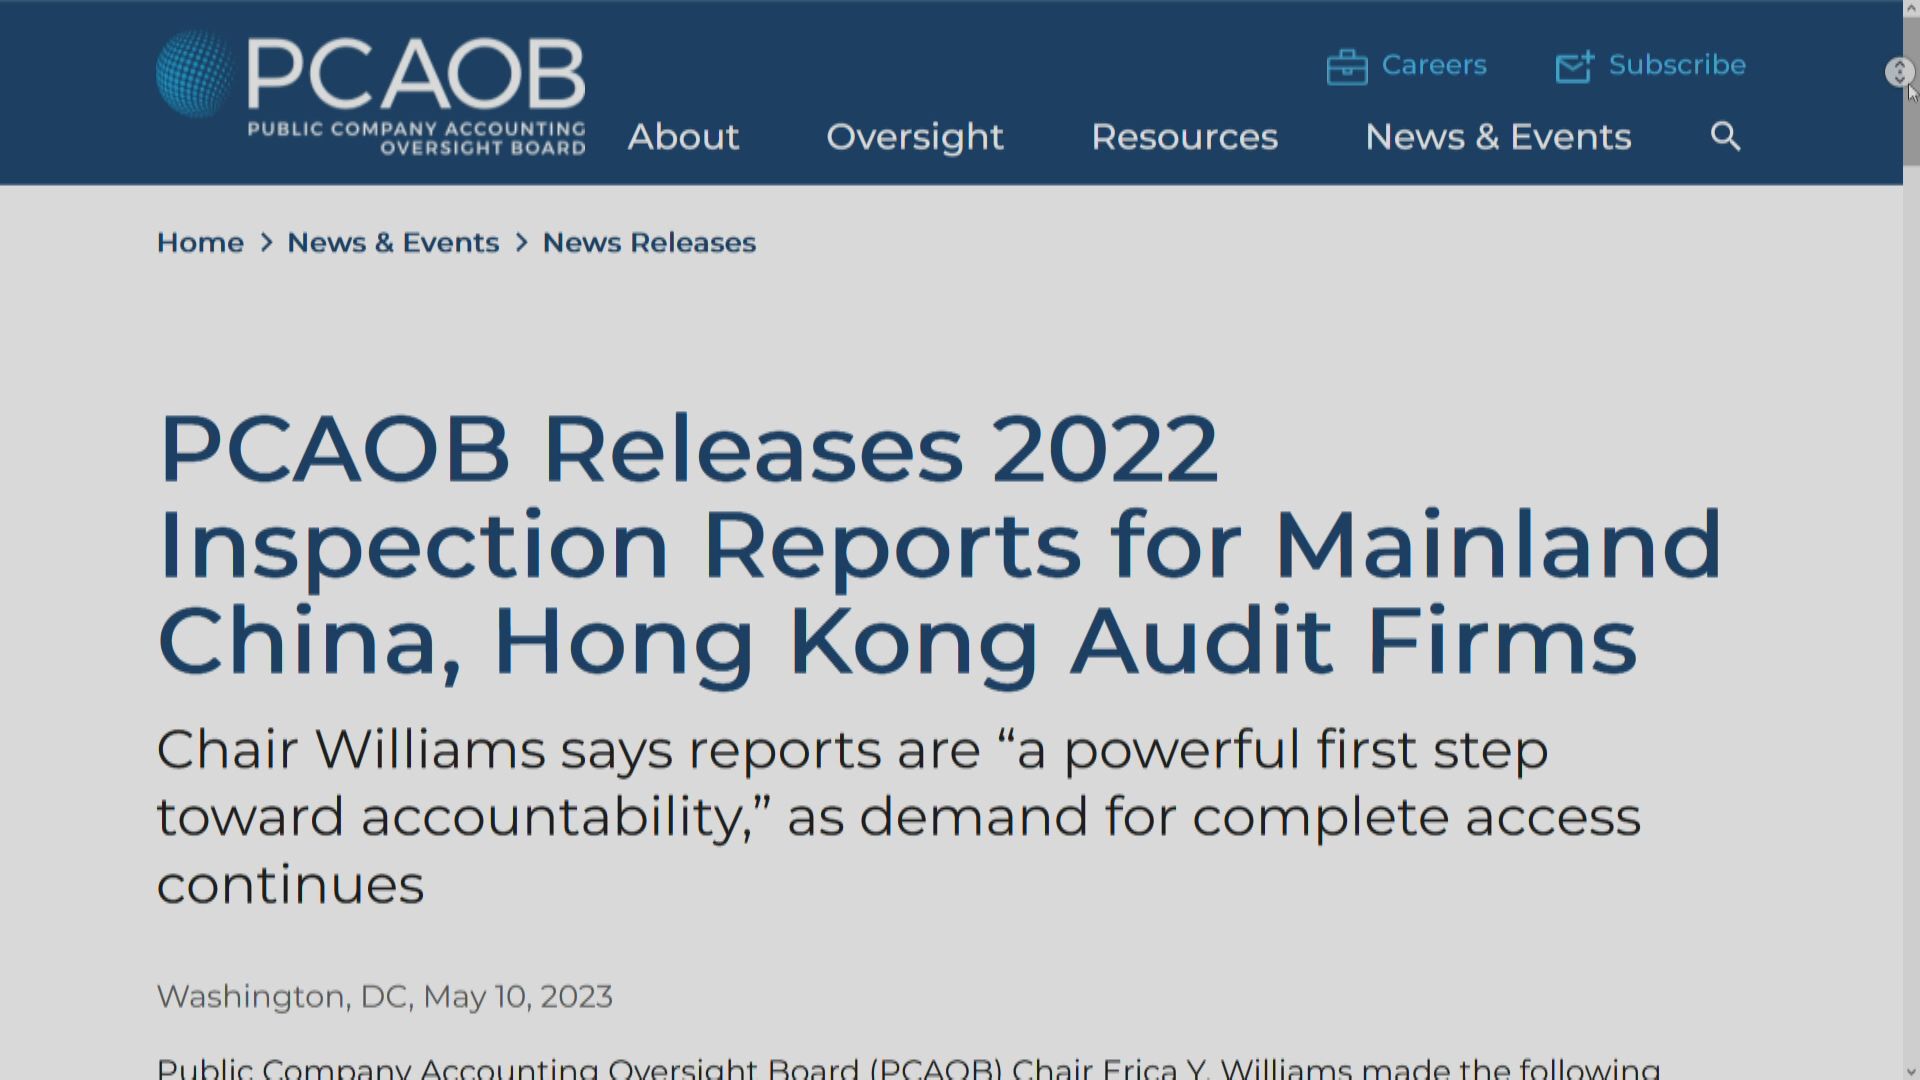Open the About menu

pyautogui.click(x=683, y=137)
